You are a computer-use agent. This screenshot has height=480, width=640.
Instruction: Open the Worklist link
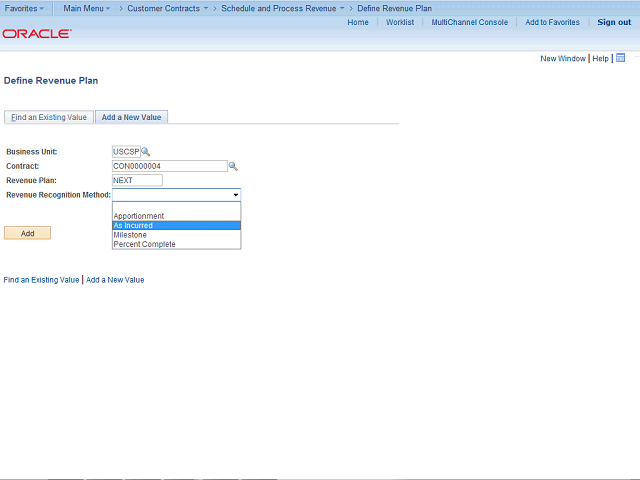click(x=400, y=22)
